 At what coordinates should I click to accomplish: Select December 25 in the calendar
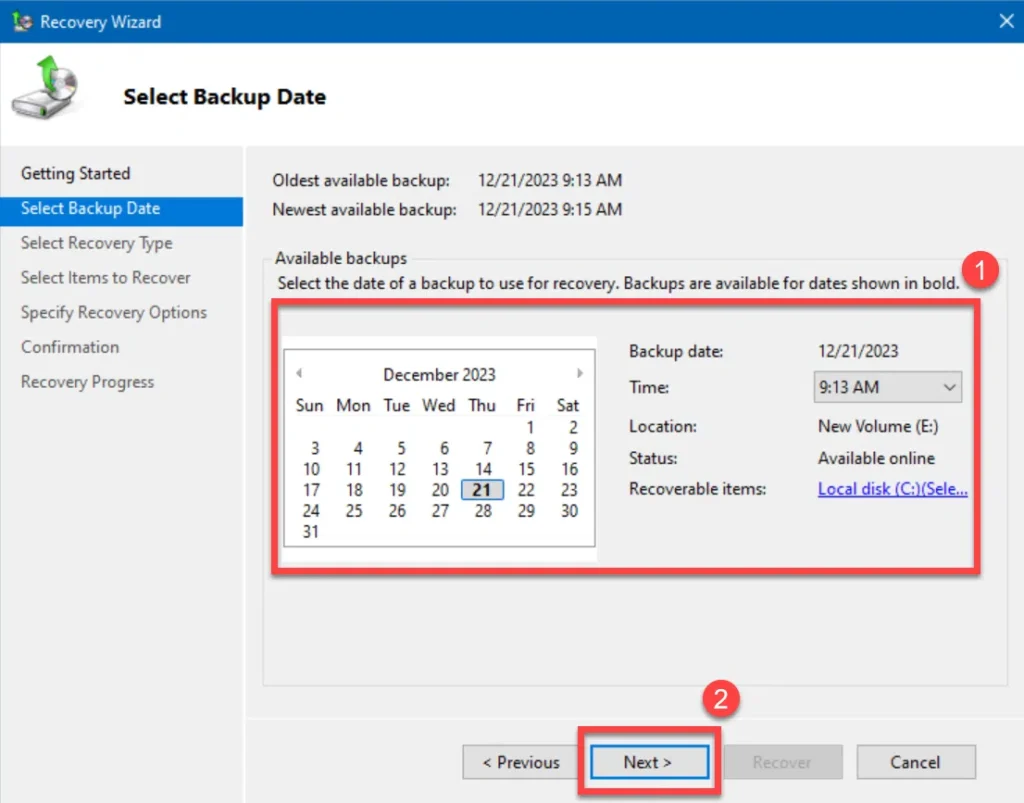pos(354,511)
